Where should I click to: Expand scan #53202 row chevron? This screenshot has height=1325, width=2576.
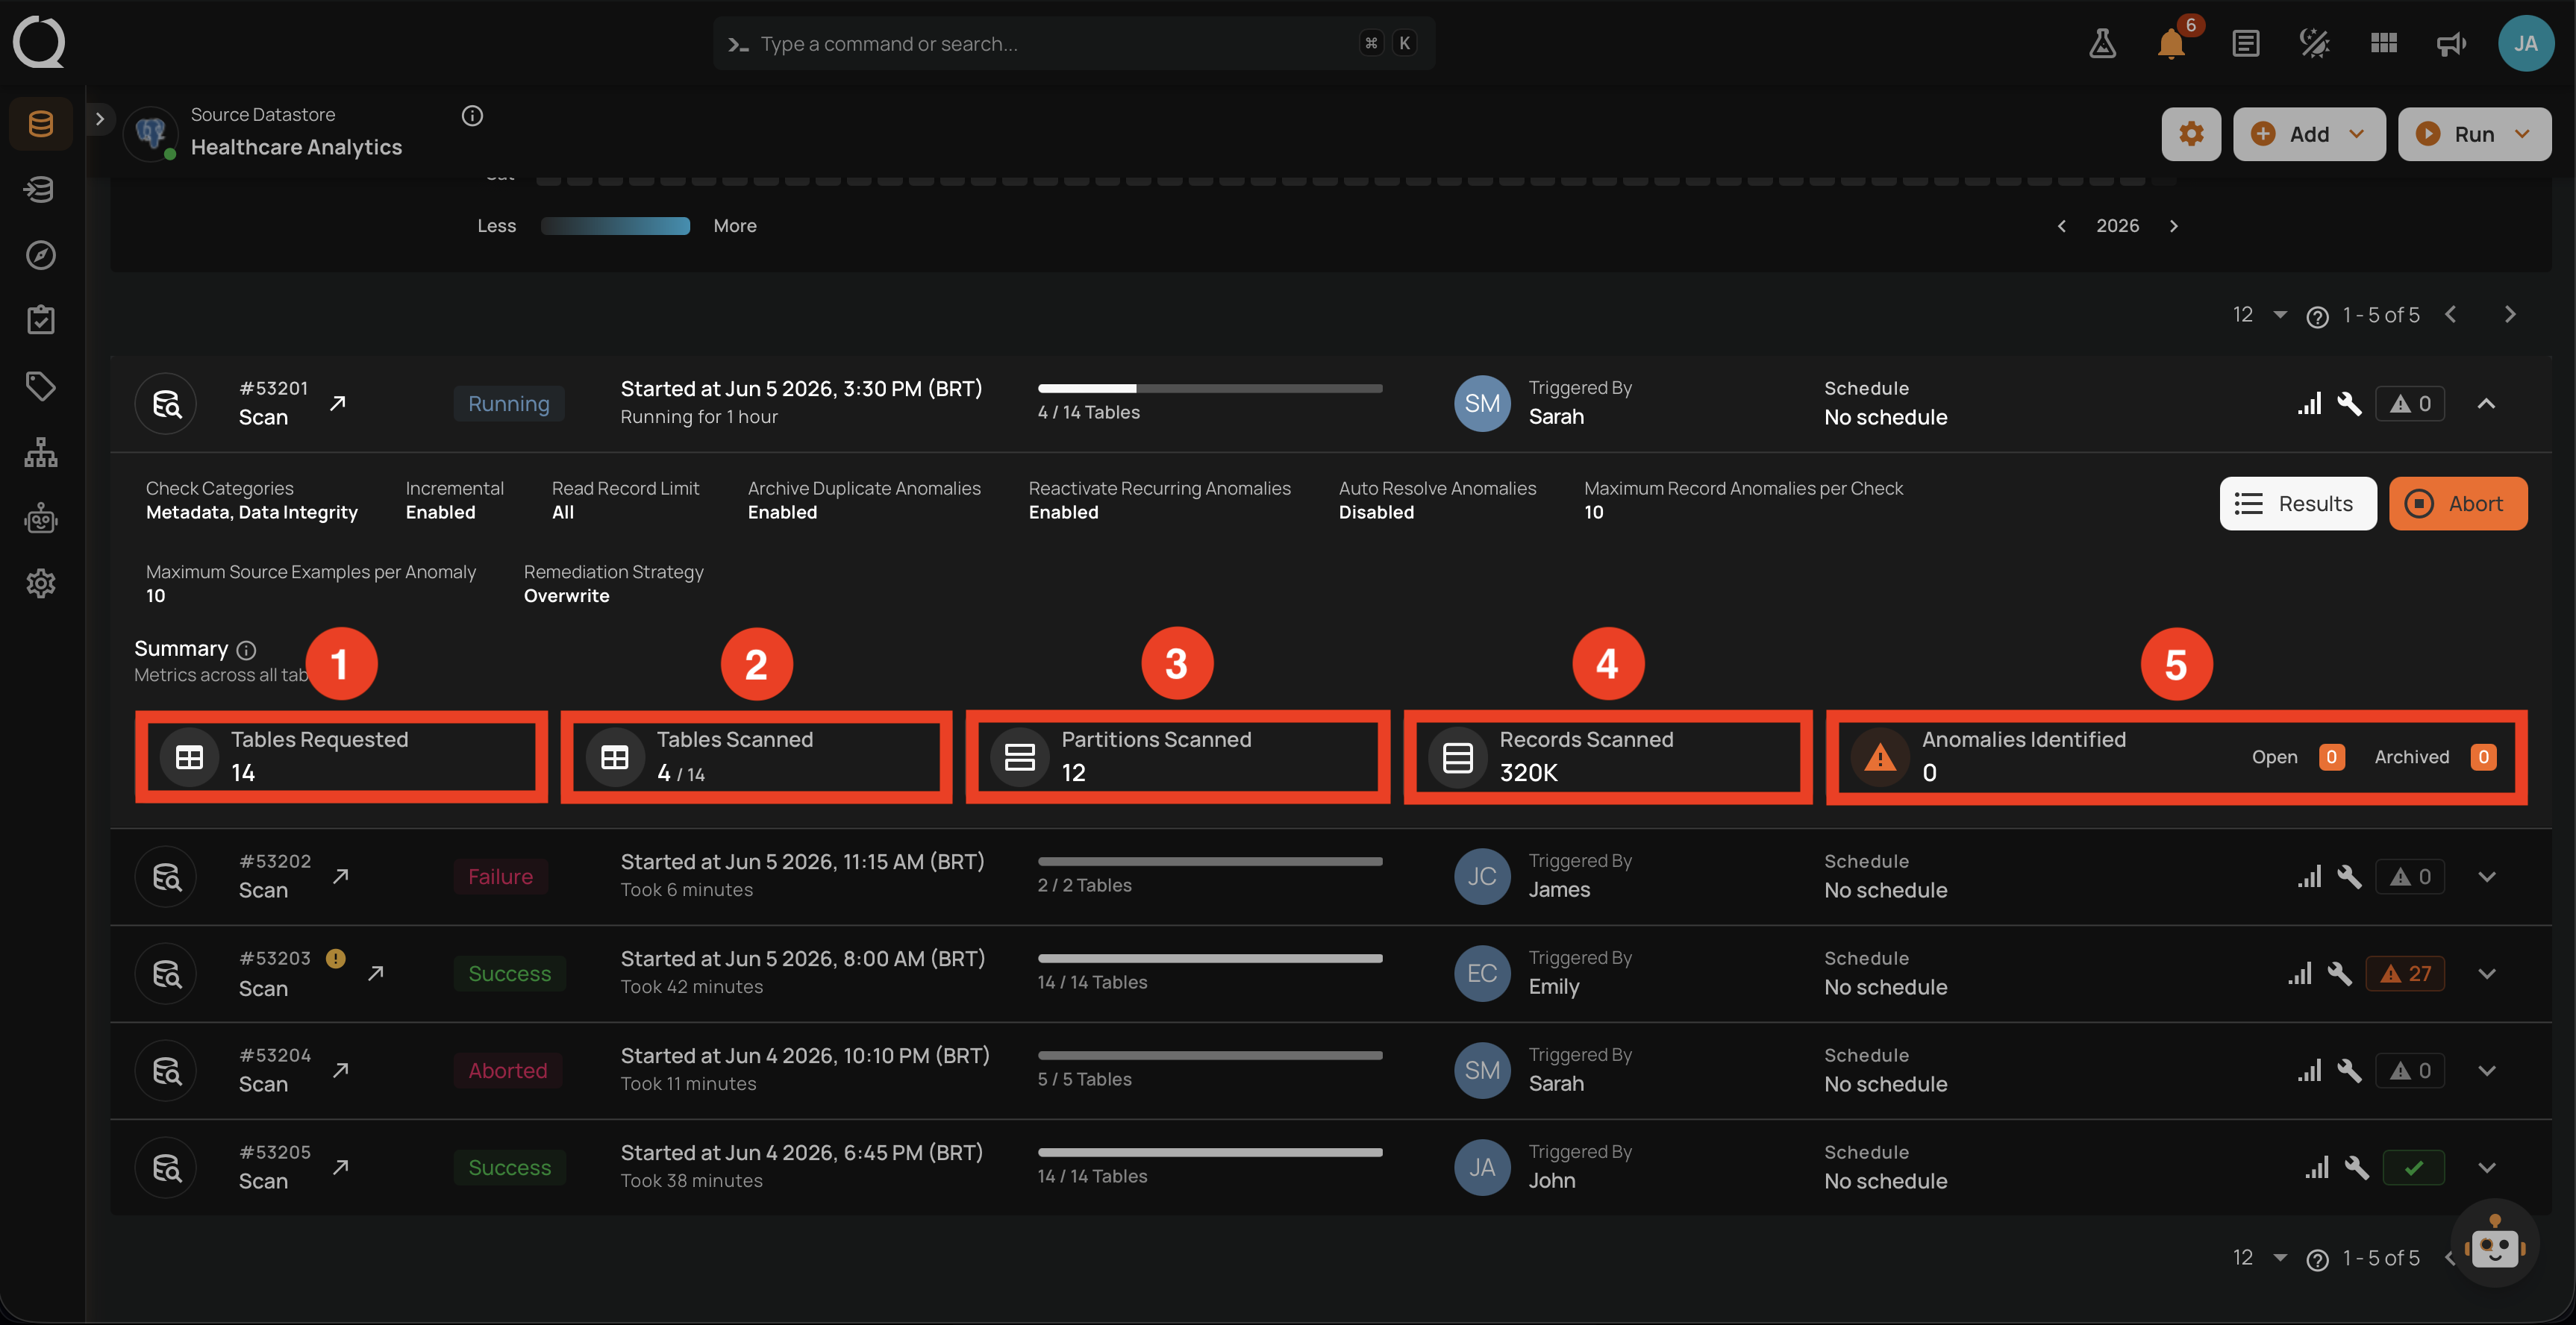[2487, 876]
